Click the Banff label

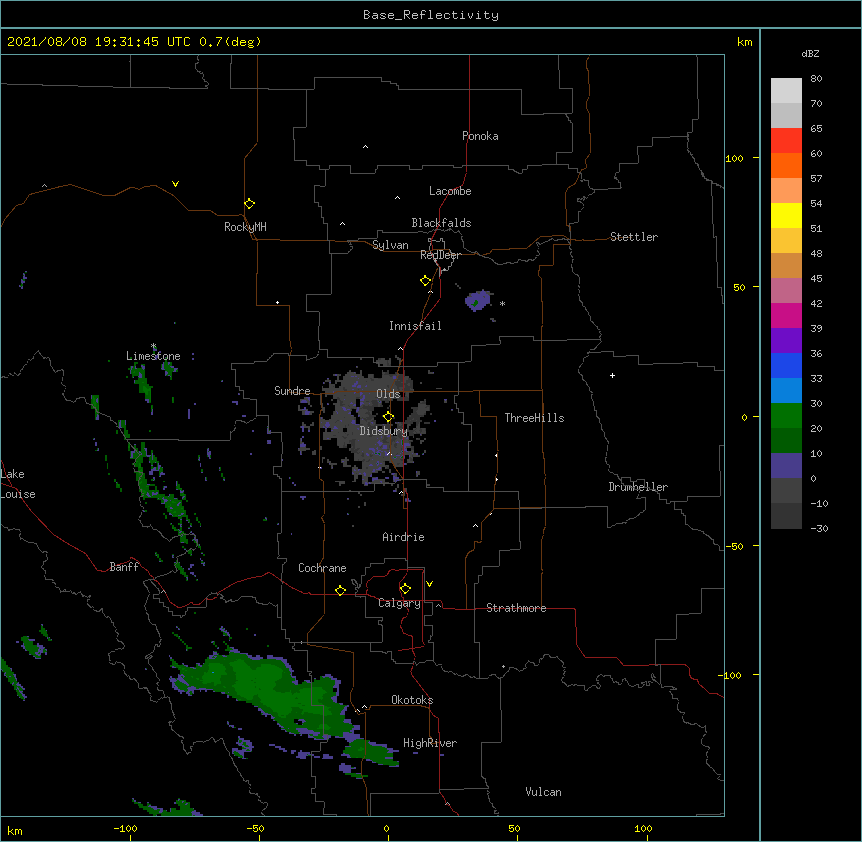point(124,567)
